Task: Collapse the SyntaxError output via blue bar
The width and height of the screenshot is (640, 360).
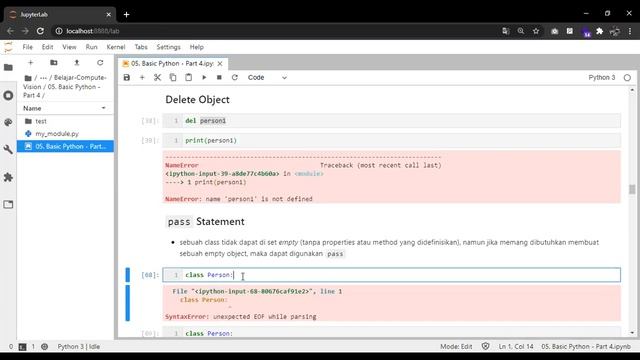Action: [128, 303]
